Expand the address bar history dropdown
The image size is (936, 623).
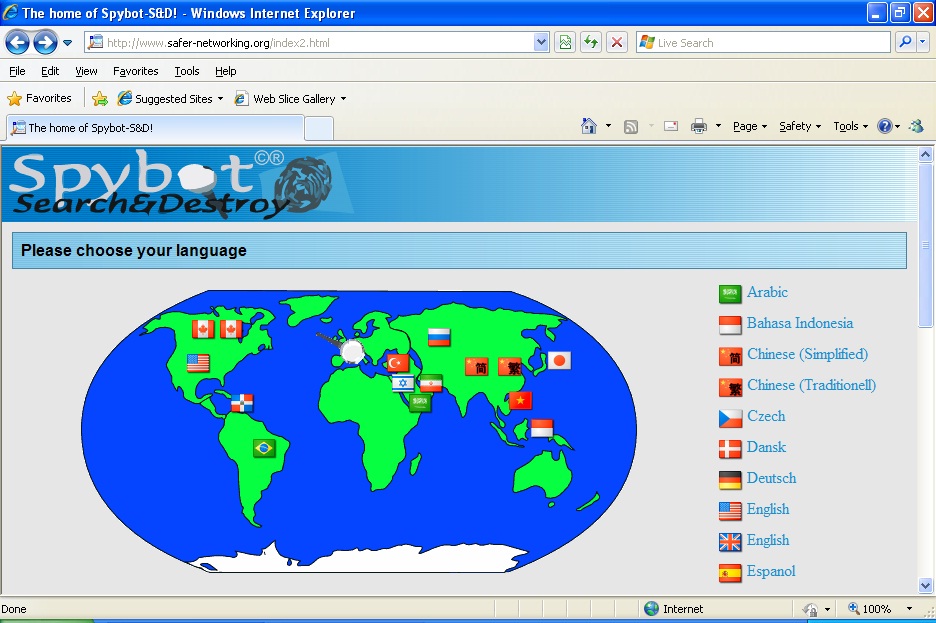[541, 42]
